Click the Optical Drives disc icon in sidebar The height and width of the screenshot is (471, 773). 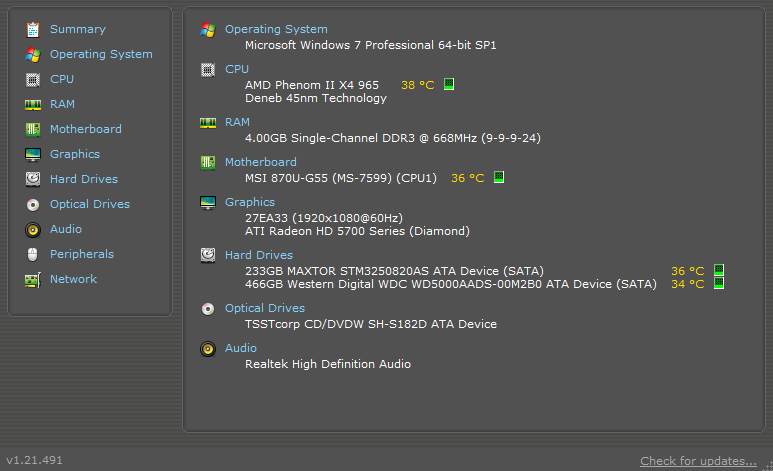pos(33,205)
